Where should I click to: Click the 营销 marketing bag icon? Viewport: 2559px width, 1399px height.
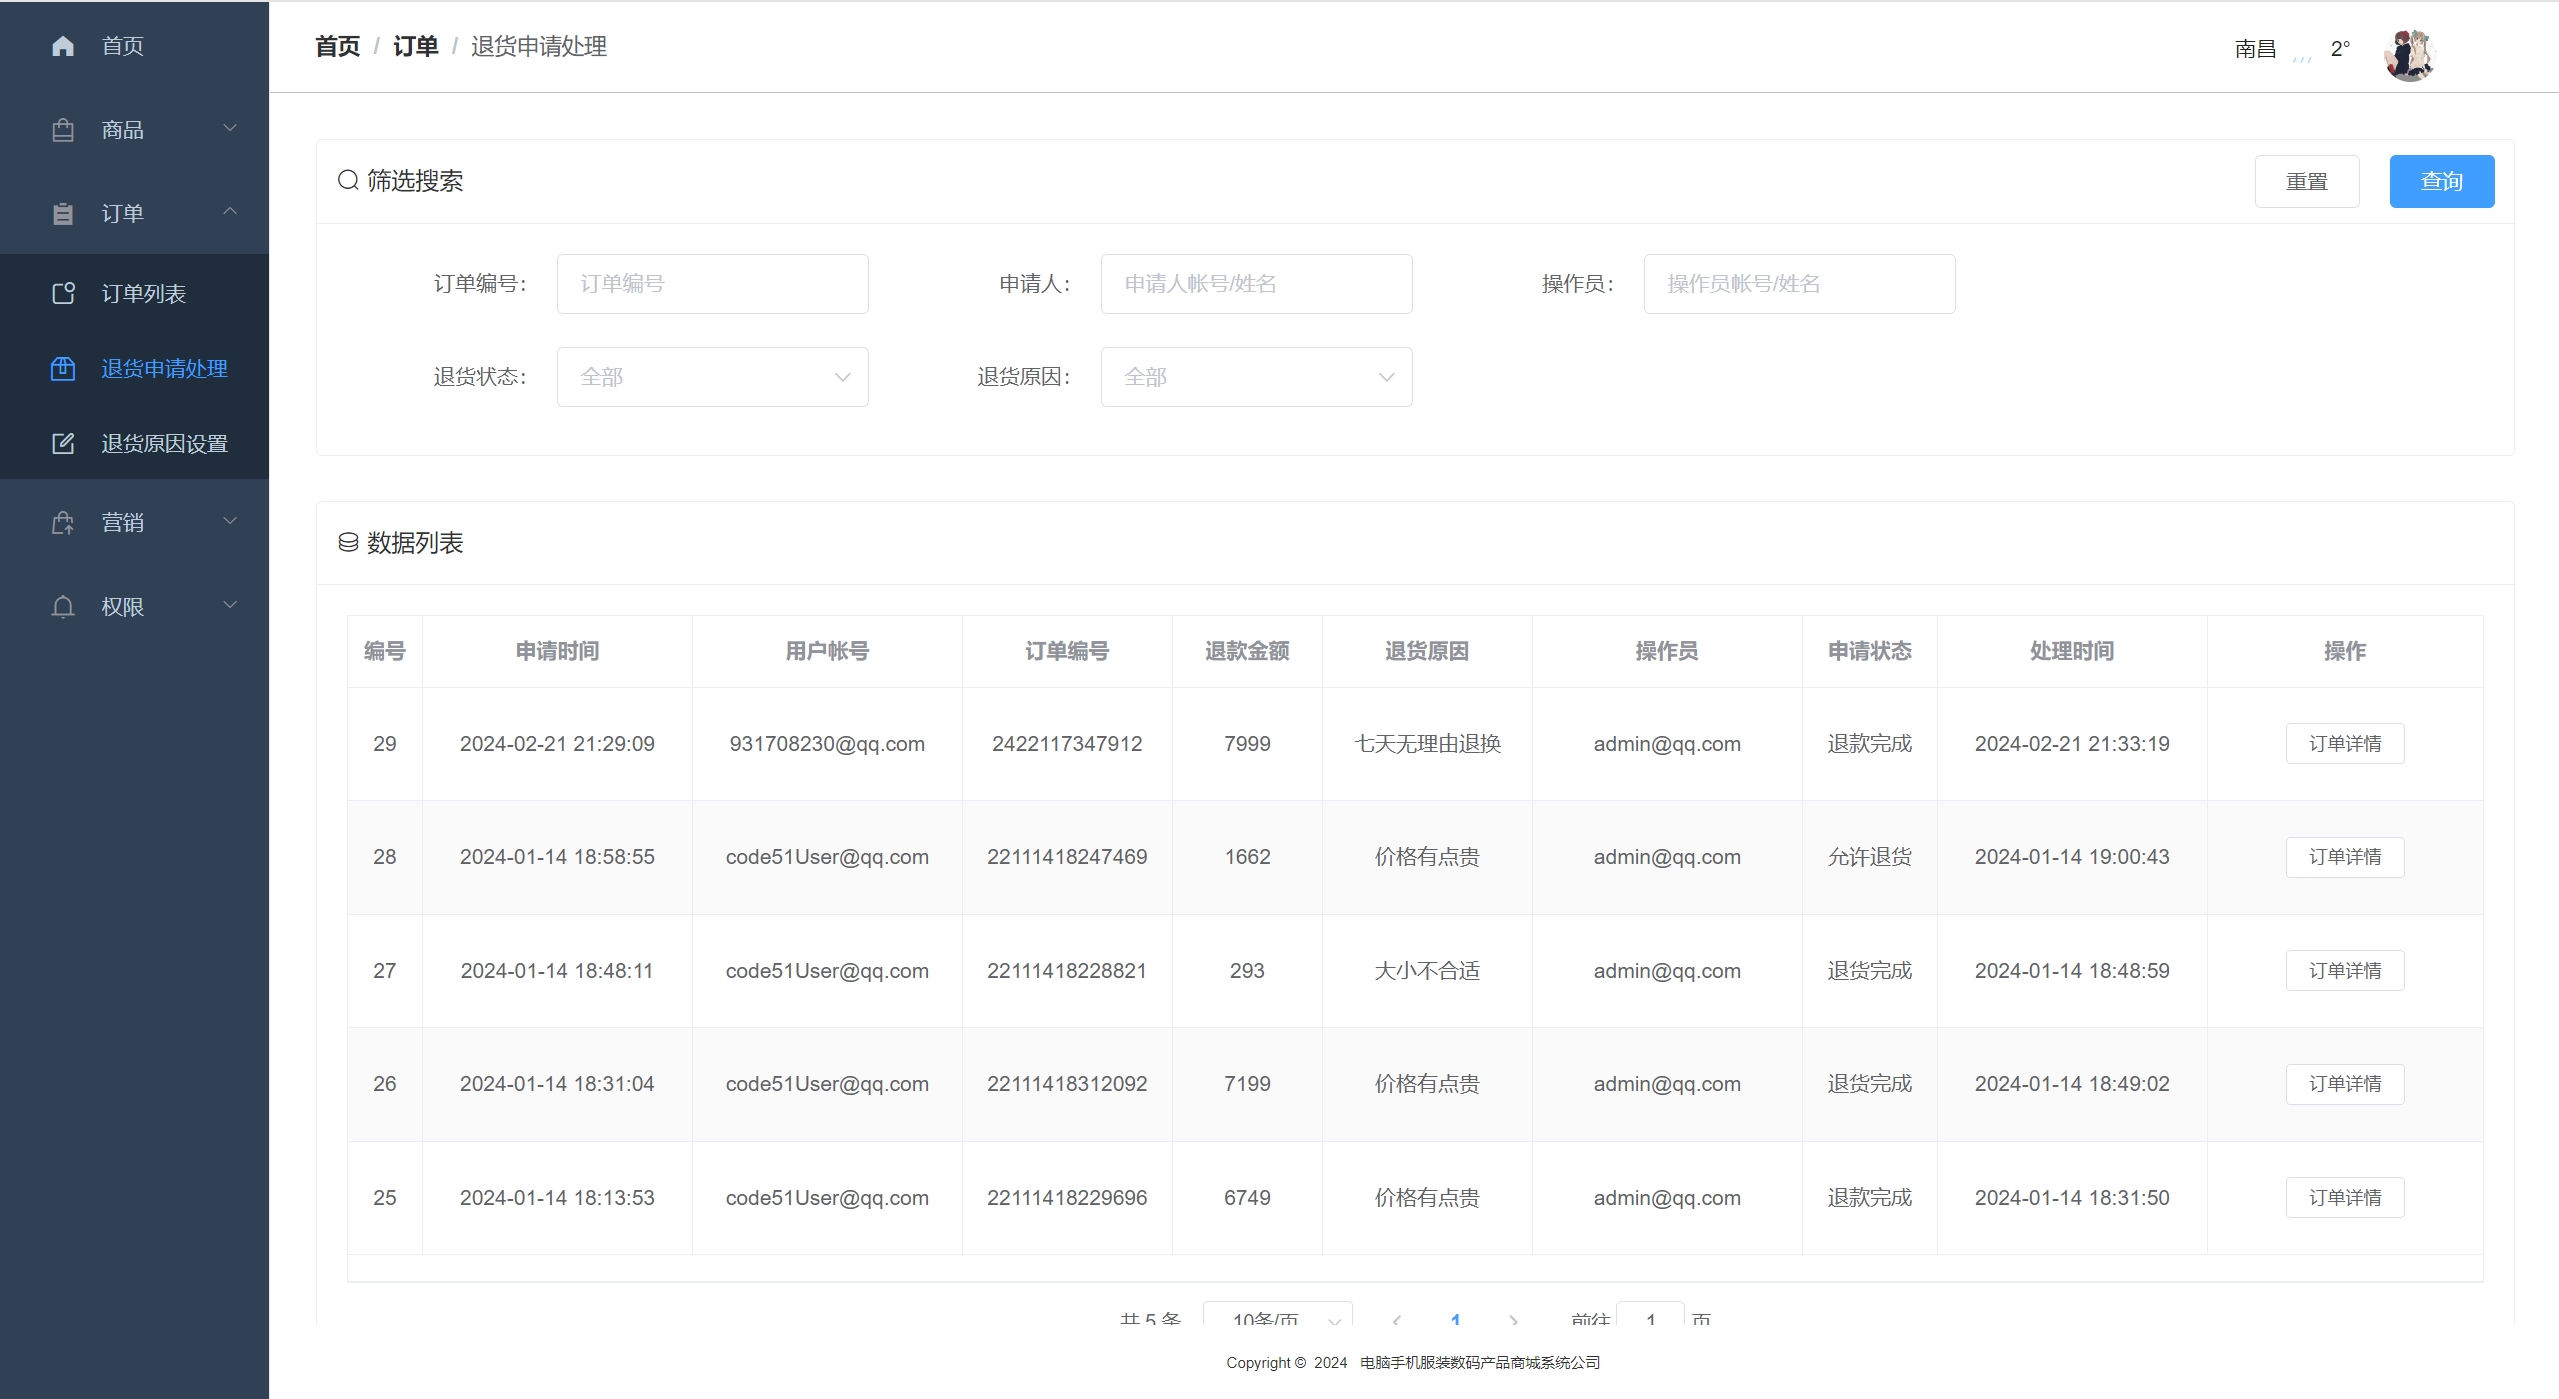63,523
